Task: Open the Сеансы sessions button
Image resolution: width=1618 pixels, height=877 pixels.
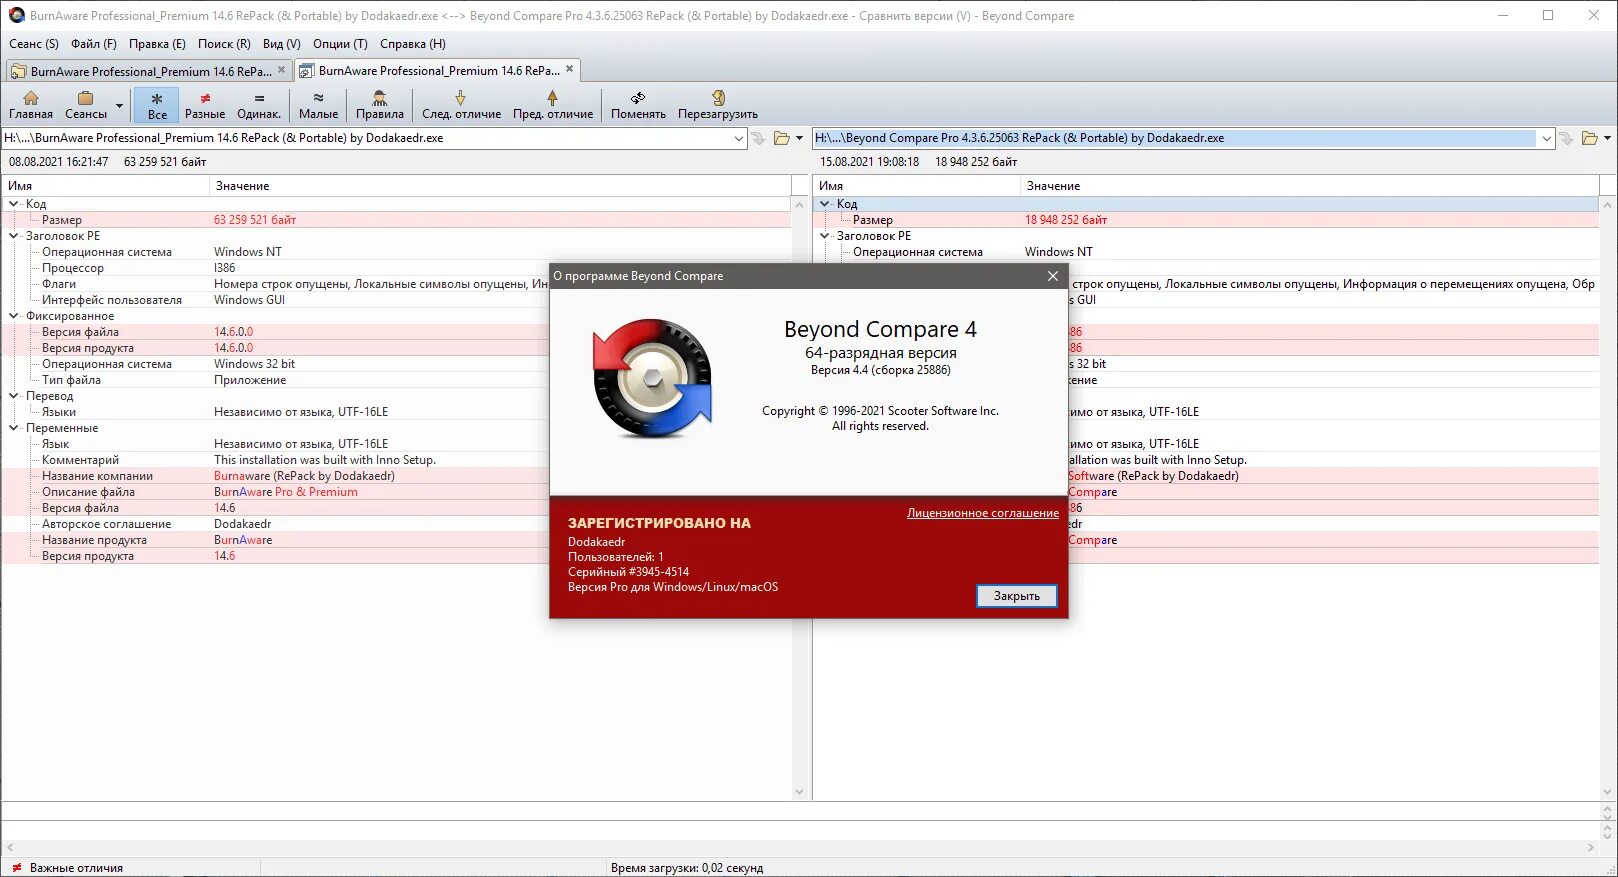Action: click(86, 105)
